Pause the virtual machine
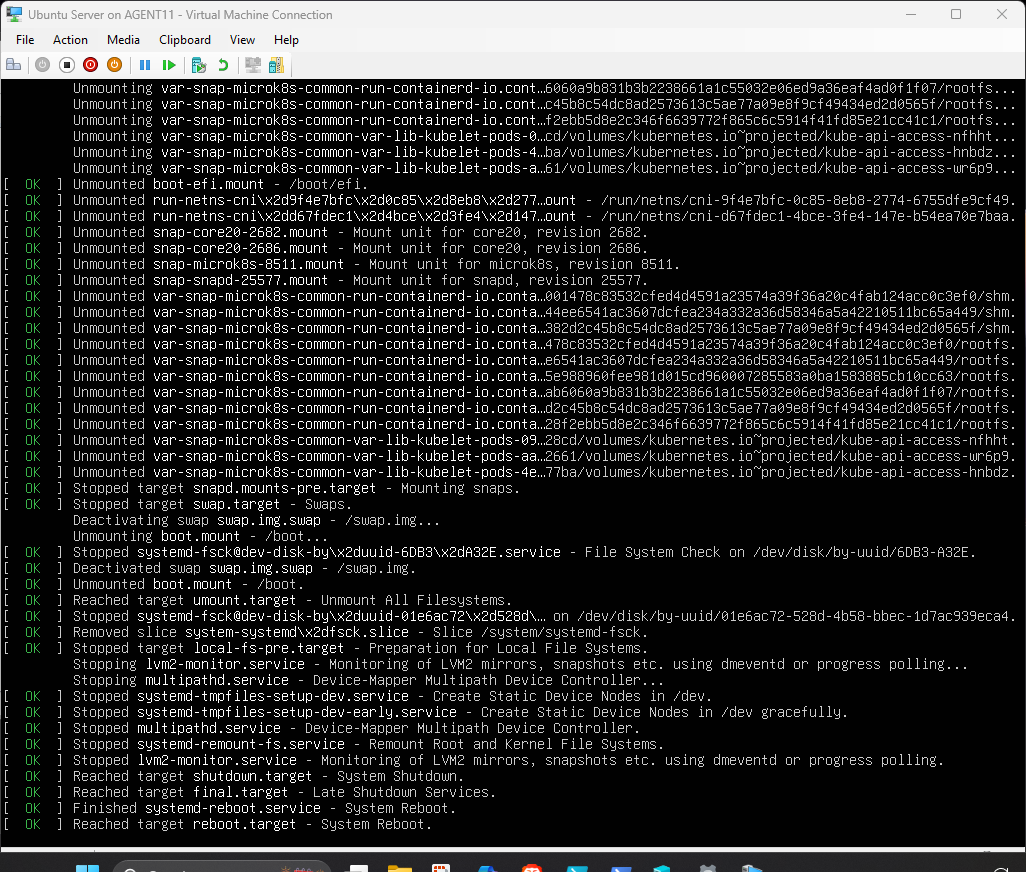 tap(145, 65)
